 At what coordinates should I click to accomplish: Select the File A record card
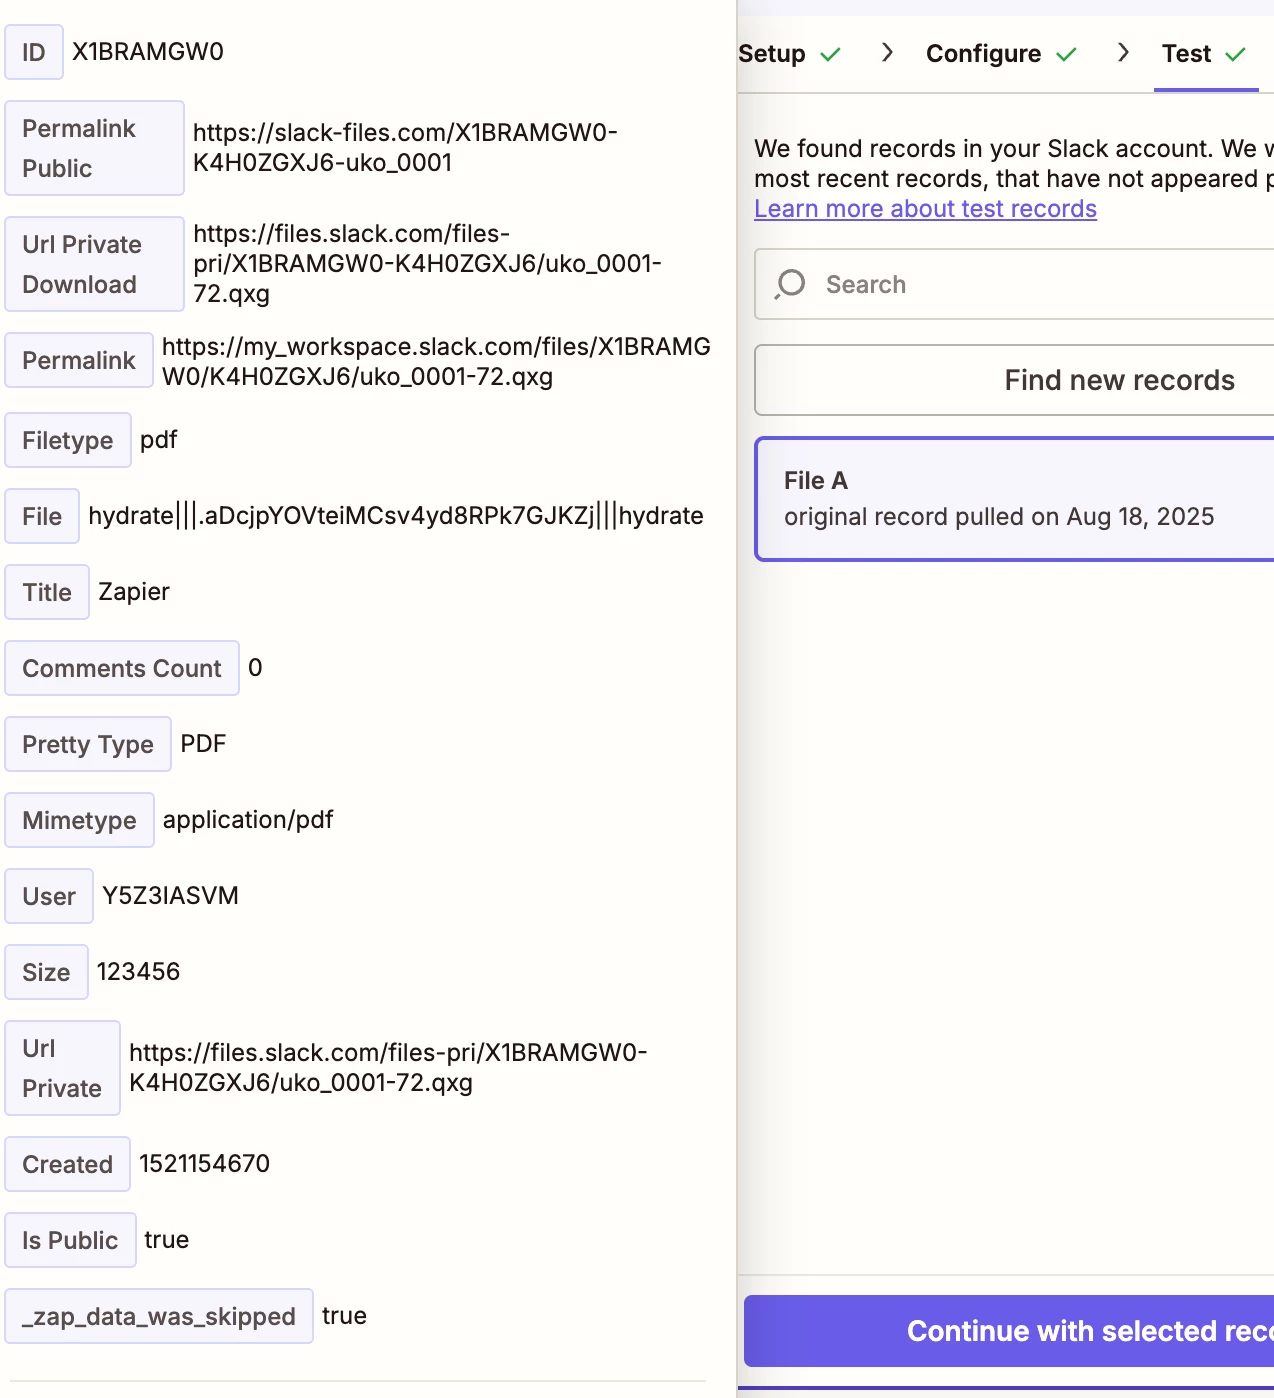tap(1014, 499)
